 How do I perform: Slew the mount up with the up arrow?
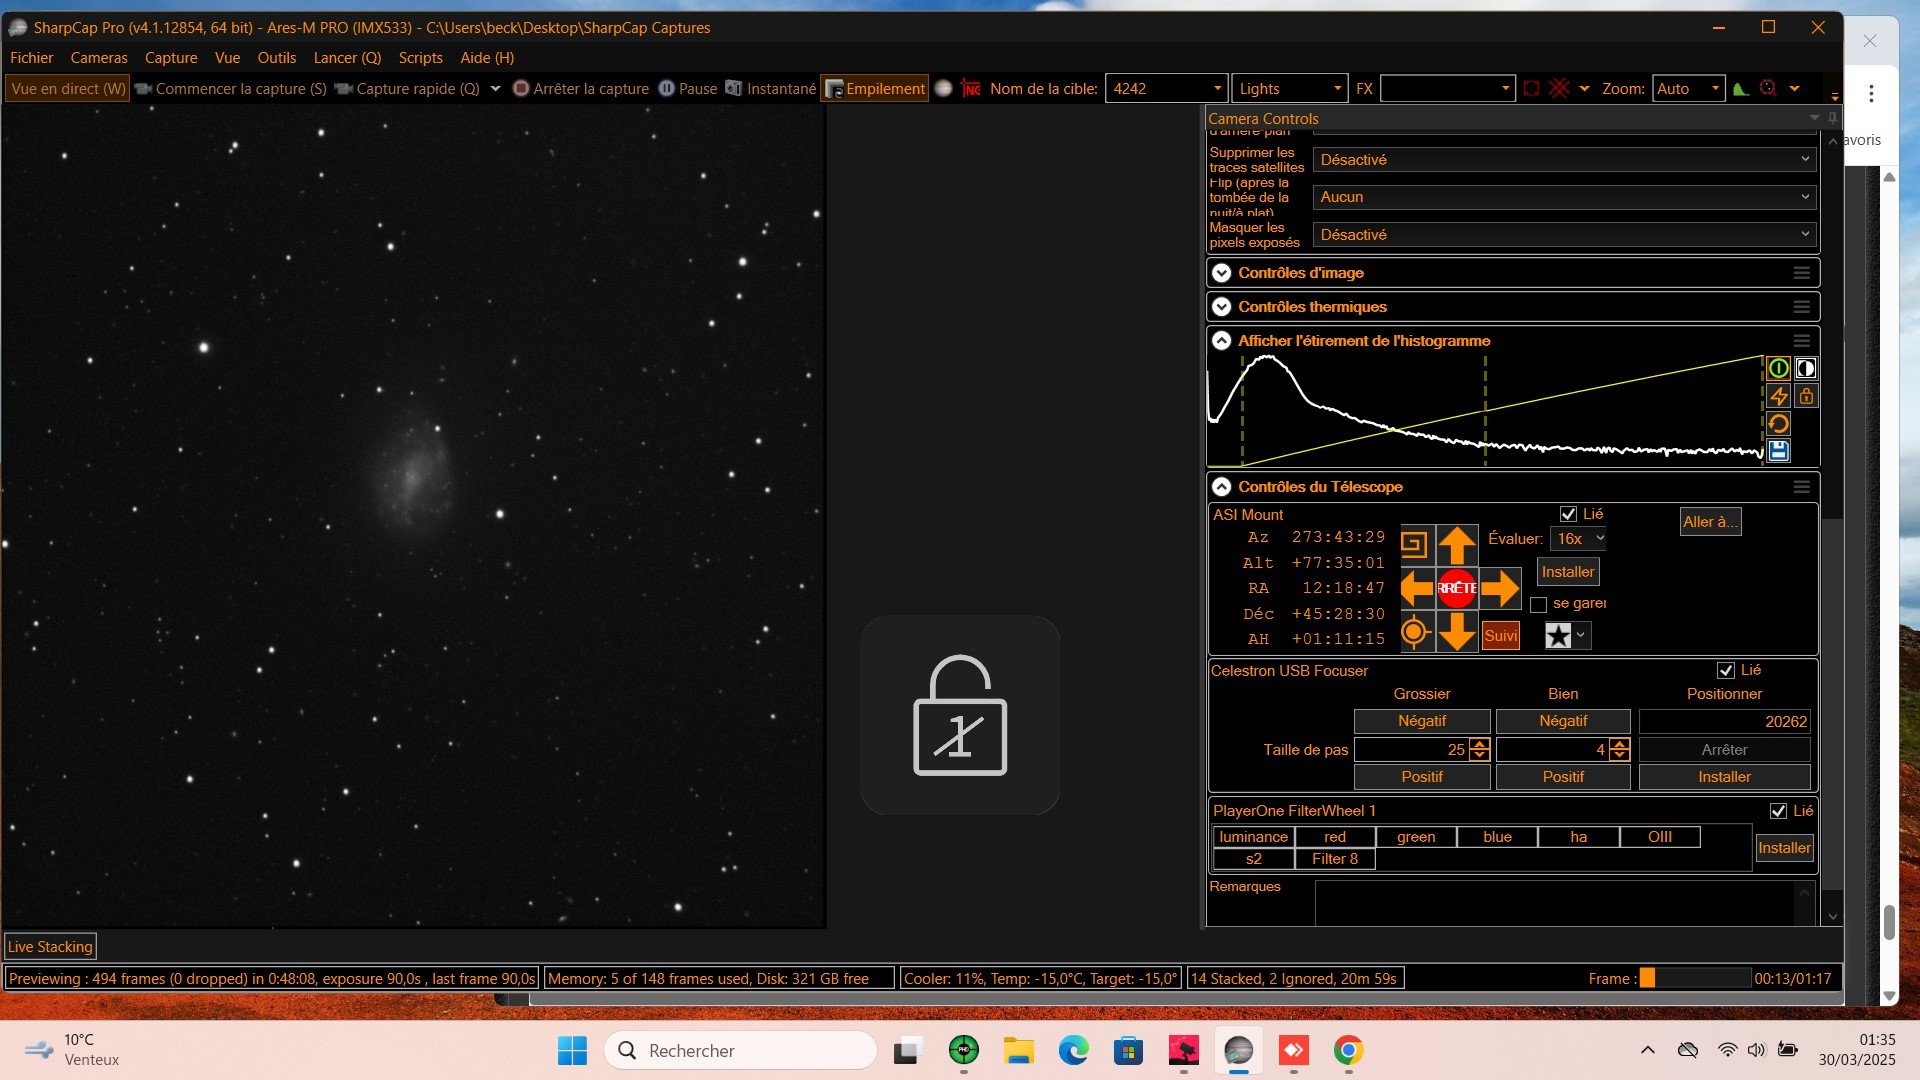(1457, 545)
